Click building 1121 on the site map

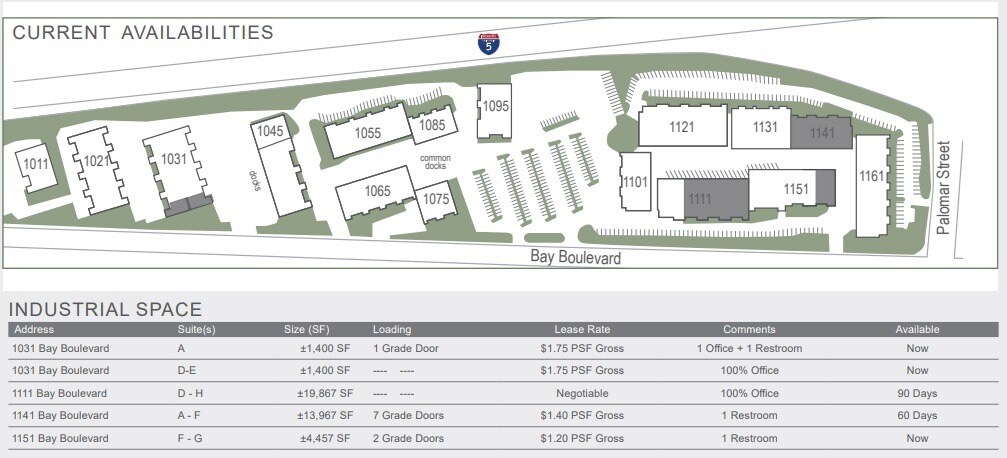pyautogui.click(x=681, y=127)
